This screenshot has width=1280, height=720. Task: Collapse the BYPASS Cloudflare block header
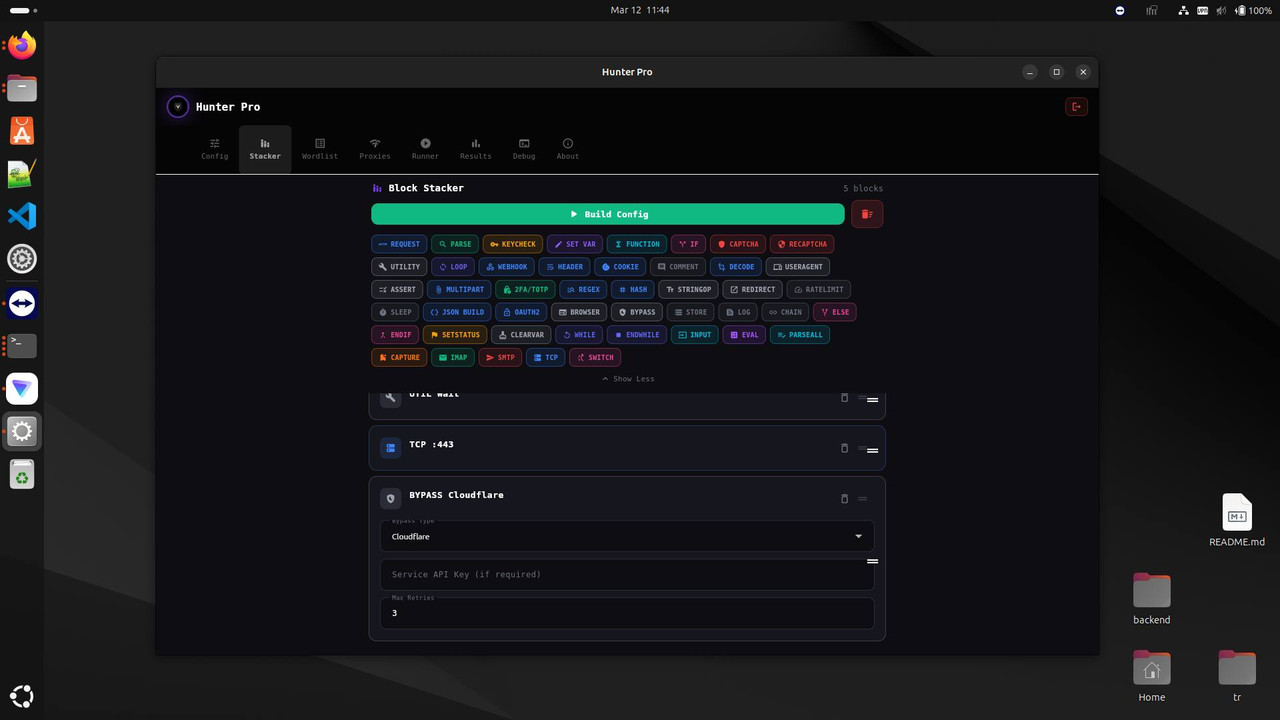pos(627,498)
